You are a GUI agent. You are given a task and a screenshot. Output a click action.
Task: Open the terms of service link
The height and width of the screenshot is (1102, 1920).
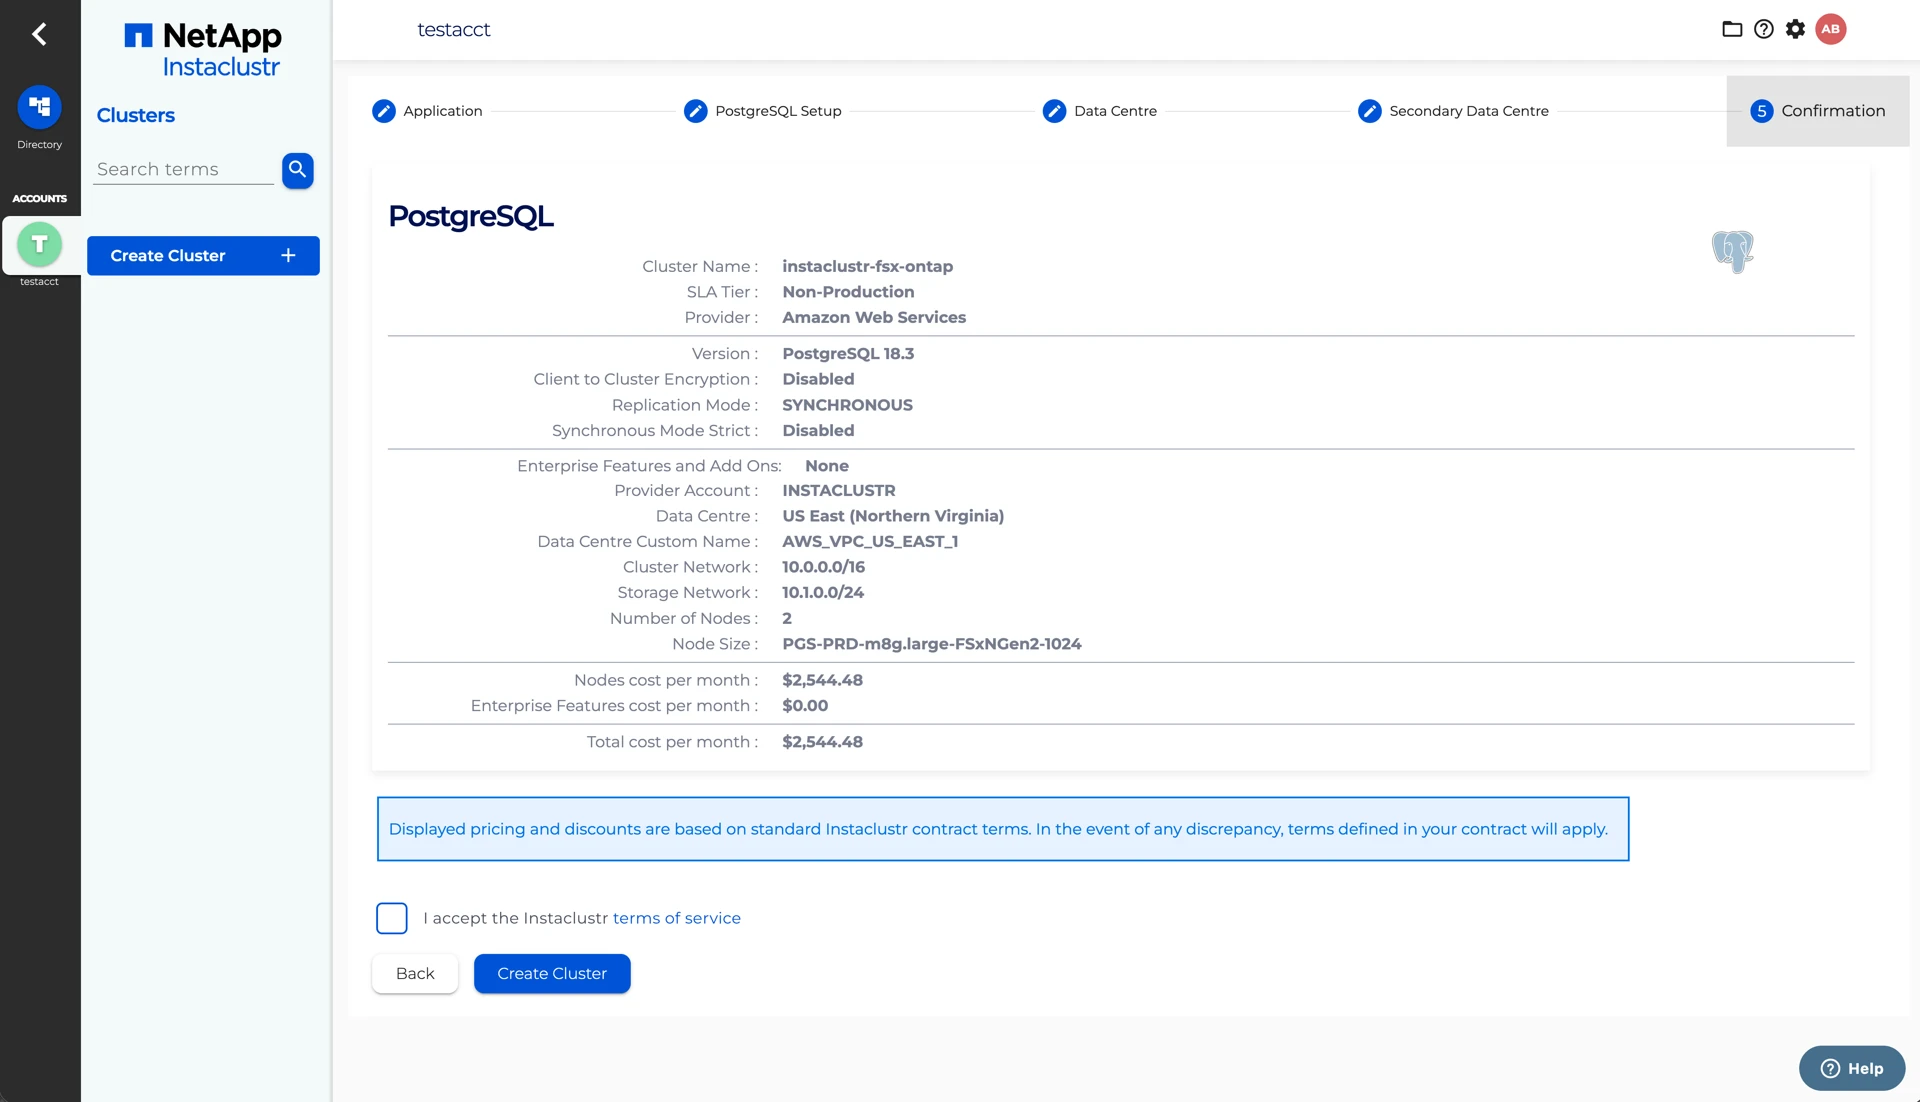[677, 918]
